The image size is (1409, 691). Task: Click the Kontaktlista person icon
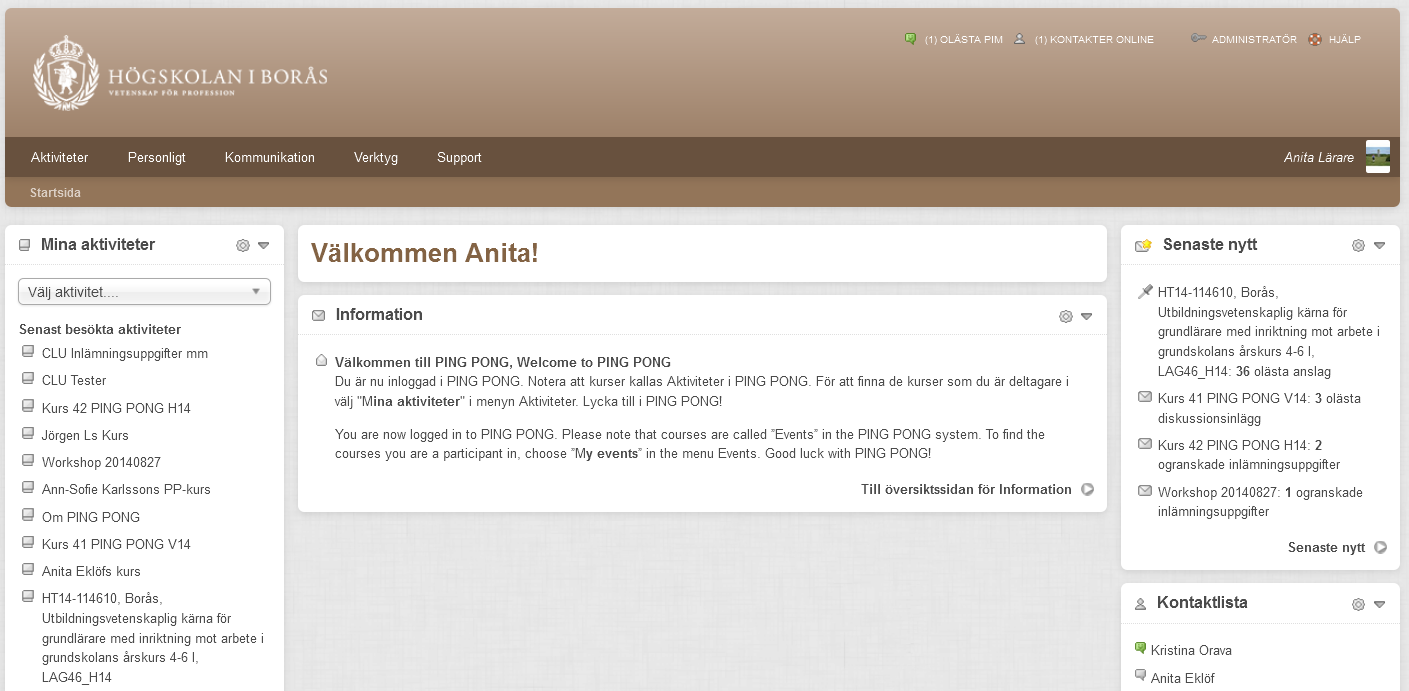[x=1141, y=604]
